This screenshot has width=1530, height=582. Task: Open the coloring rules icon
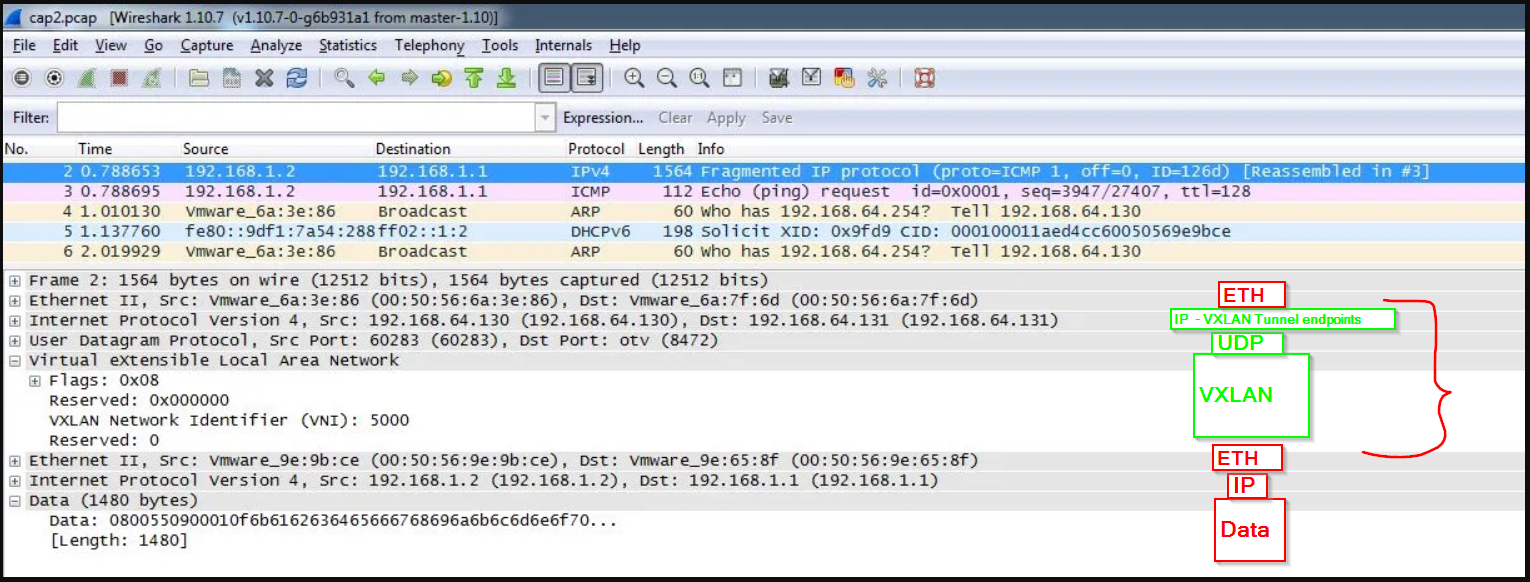pyautogui.click(x=843, y=78)
